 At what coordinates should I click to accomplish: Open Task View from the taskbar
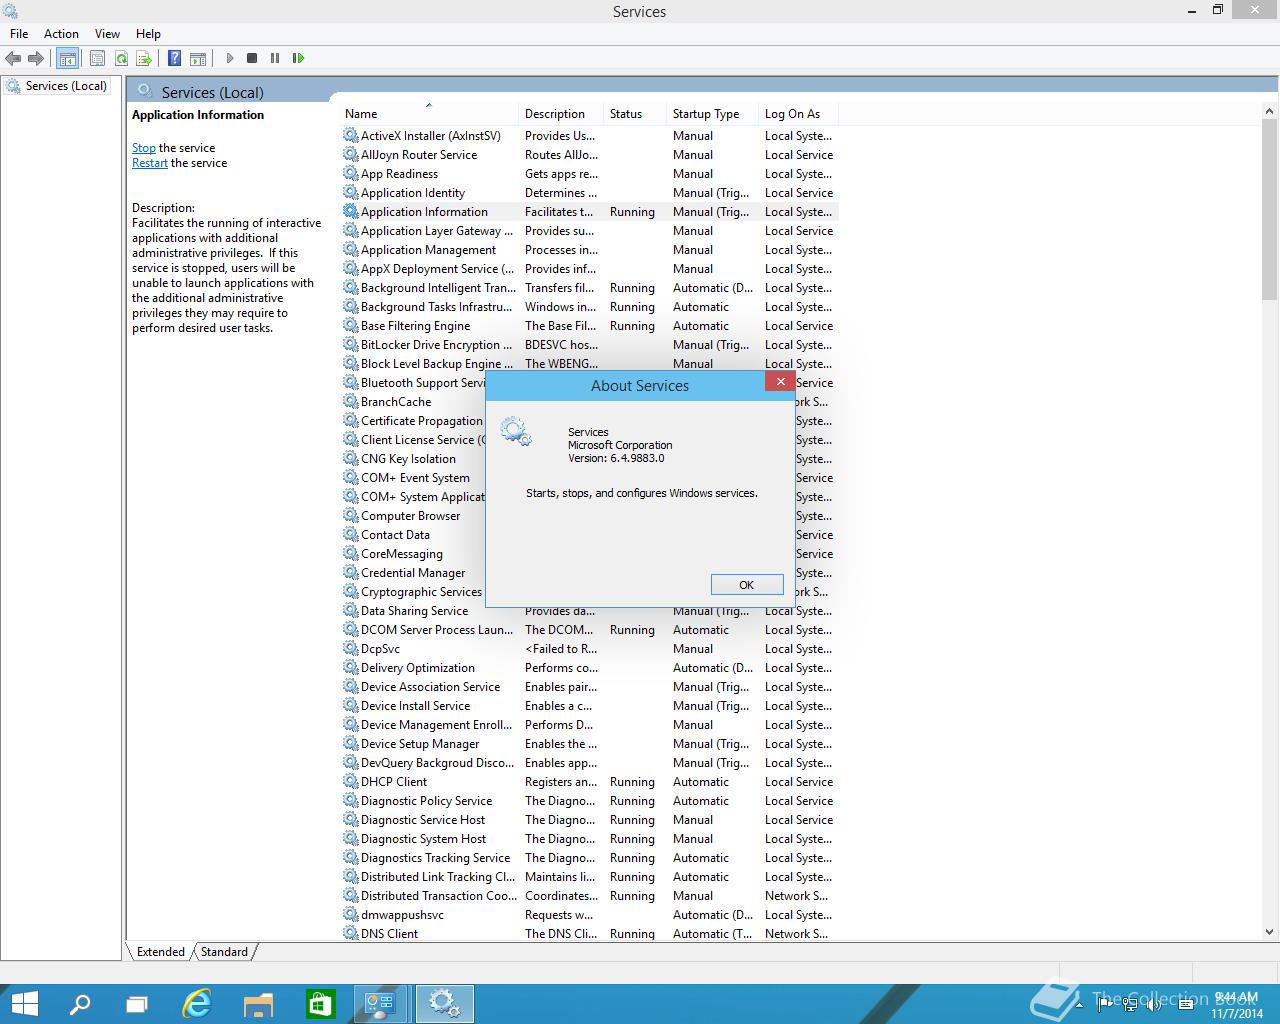pyautogui.click(x=137, y=1004)
